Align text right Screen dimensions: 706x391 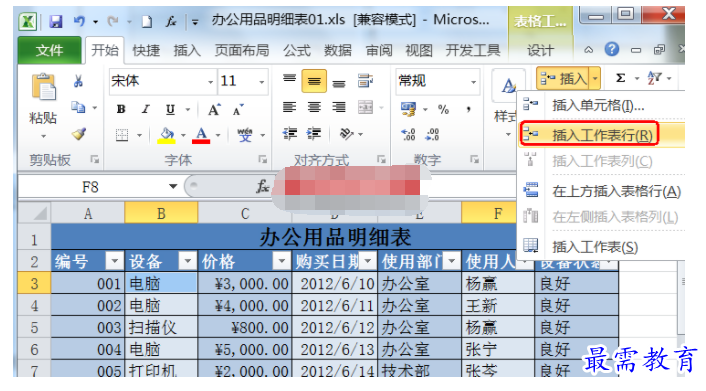[339, 107]
